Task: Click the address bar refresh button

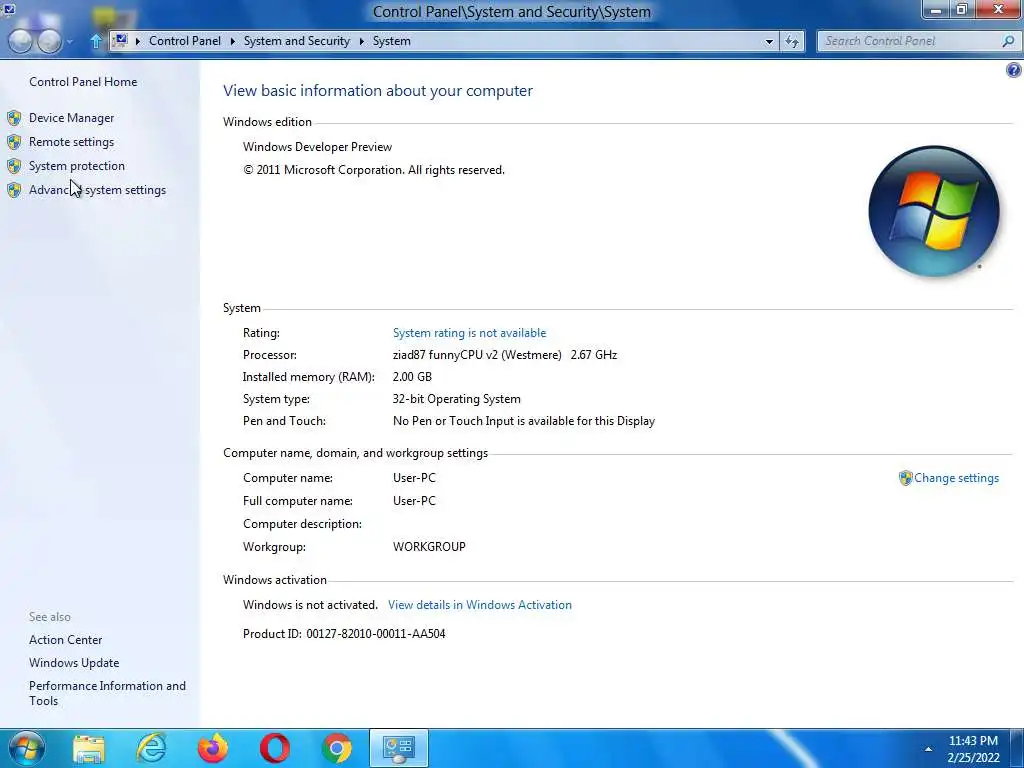Action: tap(792, 41)
